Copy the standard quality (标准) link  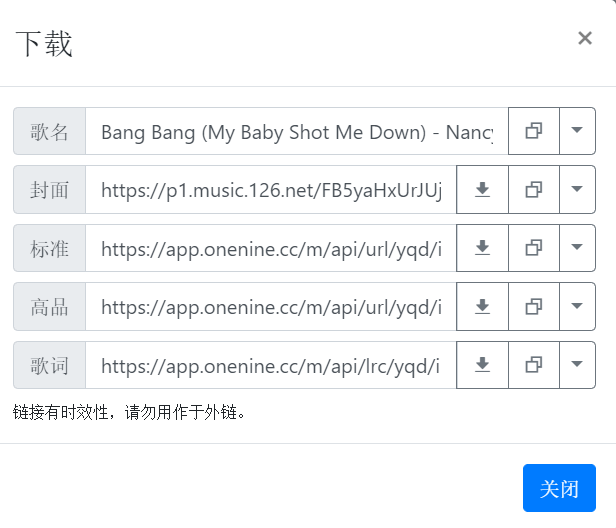point(534,248)
